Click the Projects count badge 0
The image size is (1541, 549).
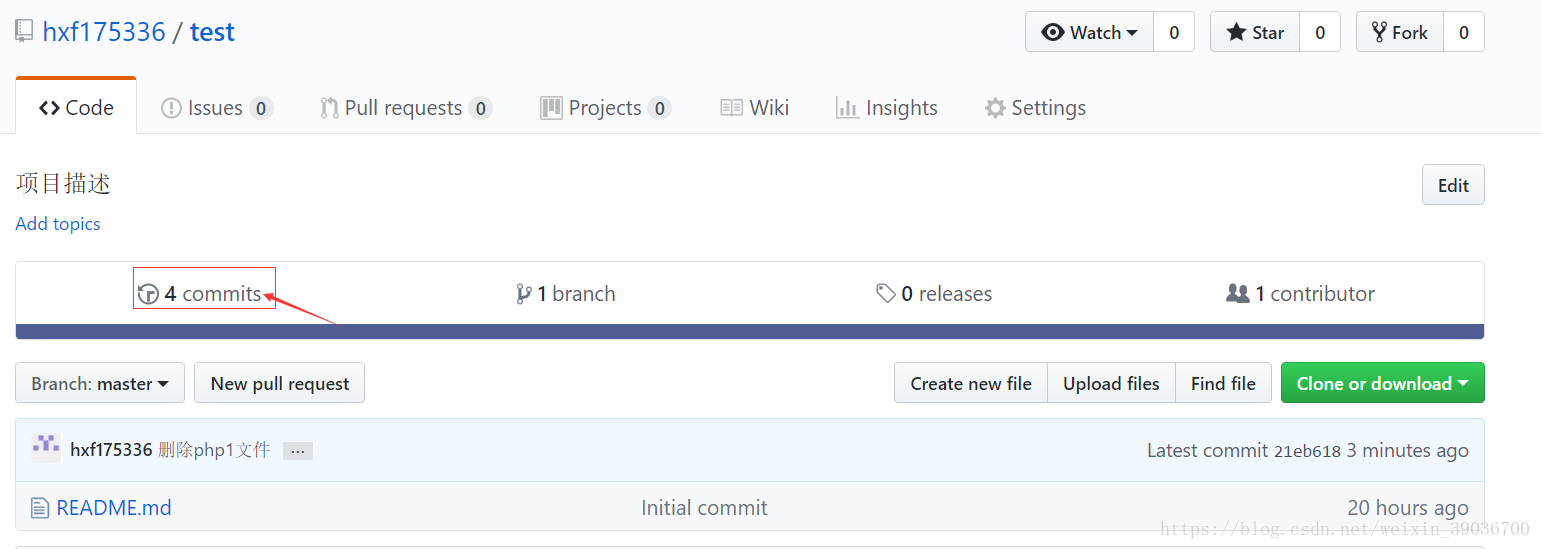[x=659, y=108]
